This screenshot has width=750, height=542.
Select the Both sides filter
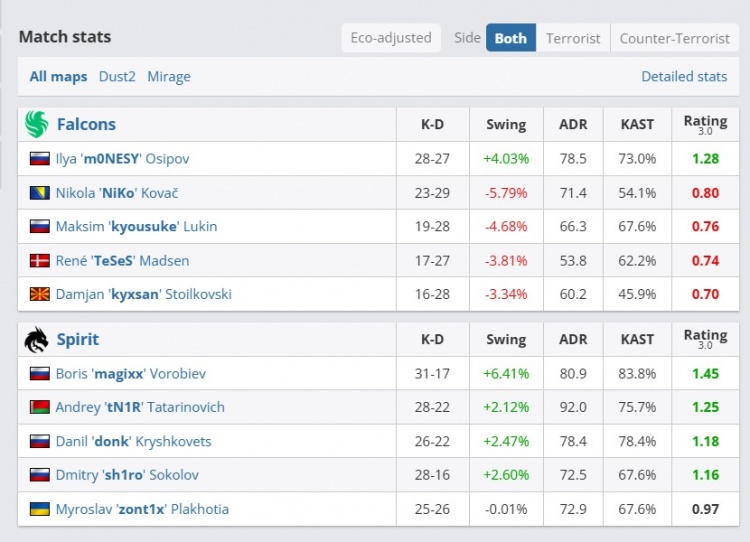coord(510,38)
